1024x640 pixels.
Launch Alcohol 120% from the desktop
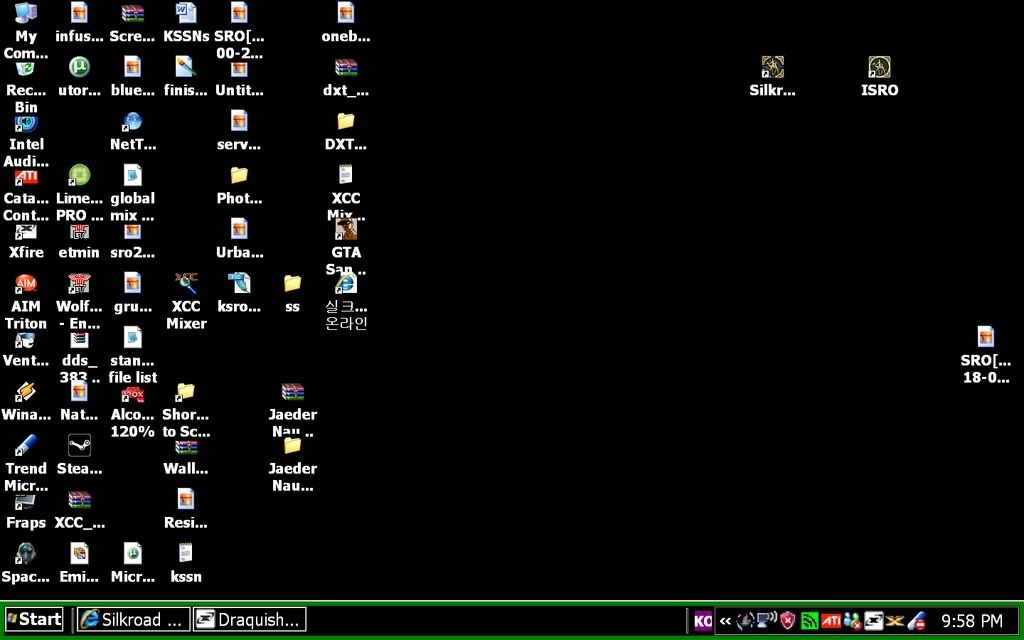[133, 394]
